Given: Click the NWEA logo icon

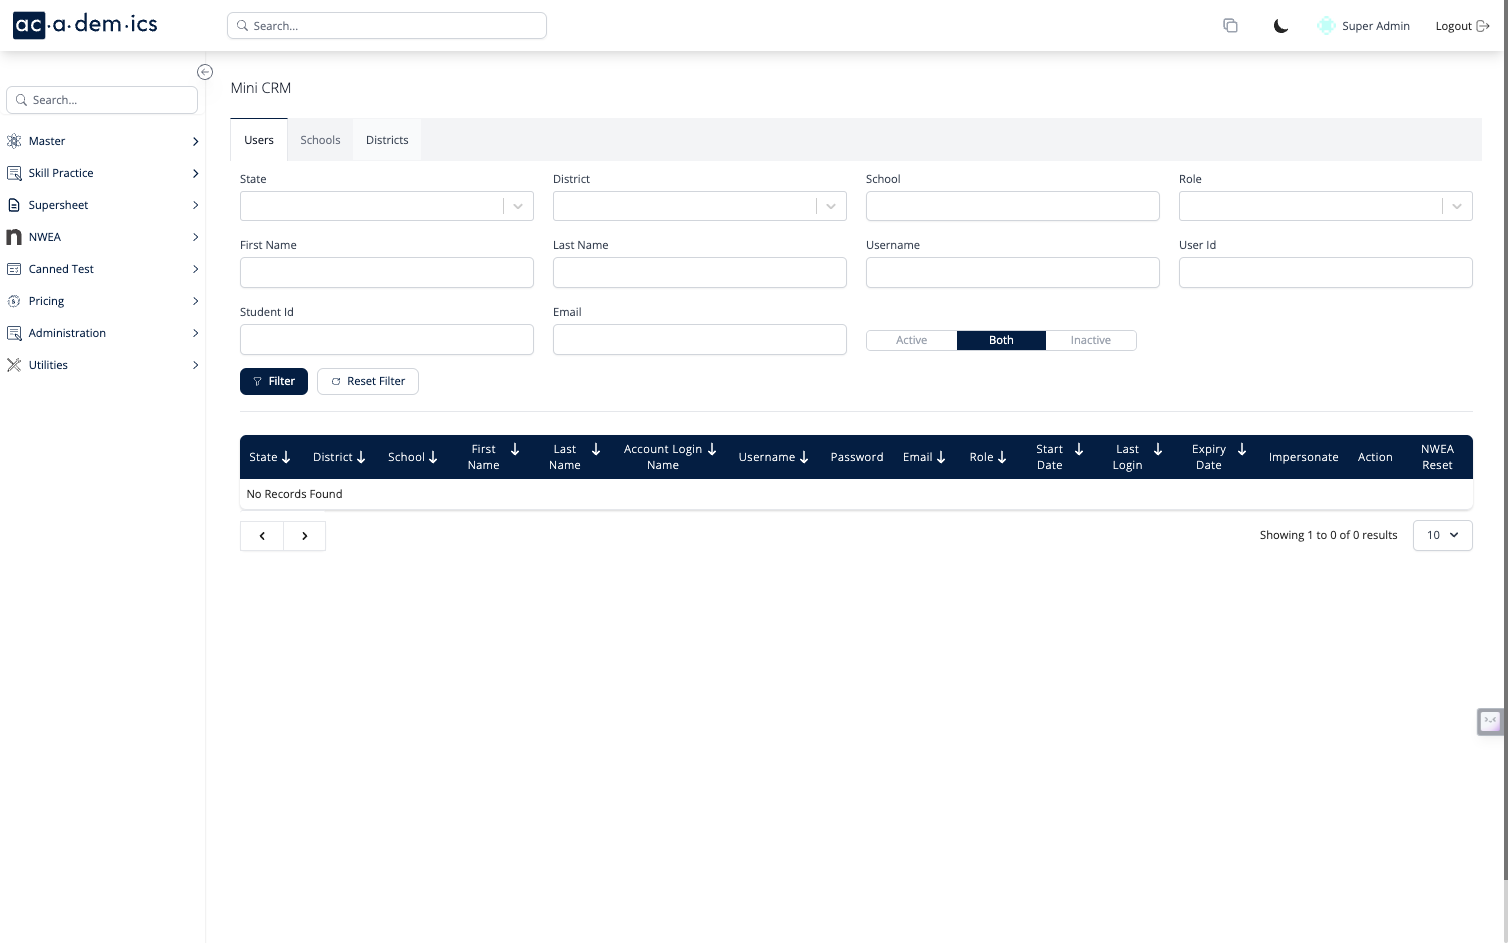Looking at the screenshot, I should (14, 237).
